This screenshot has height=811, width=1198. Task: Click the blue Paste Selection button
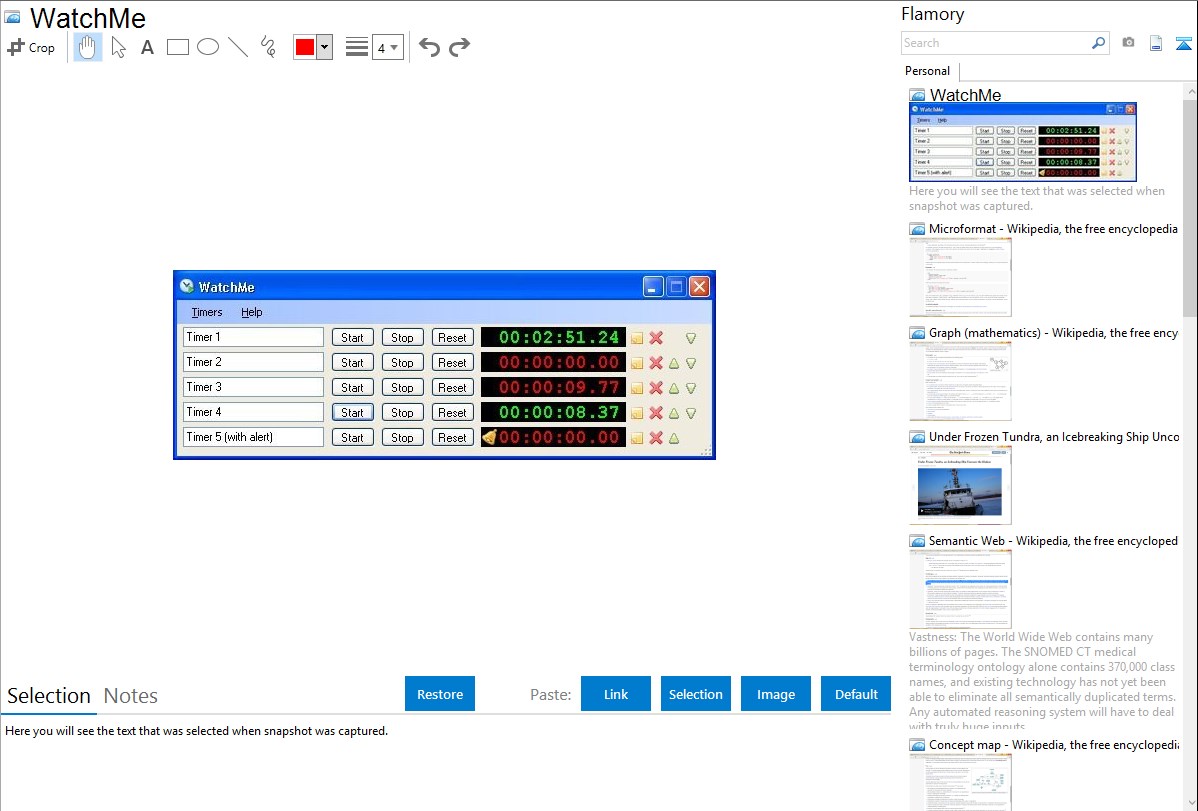pos(696,694)
